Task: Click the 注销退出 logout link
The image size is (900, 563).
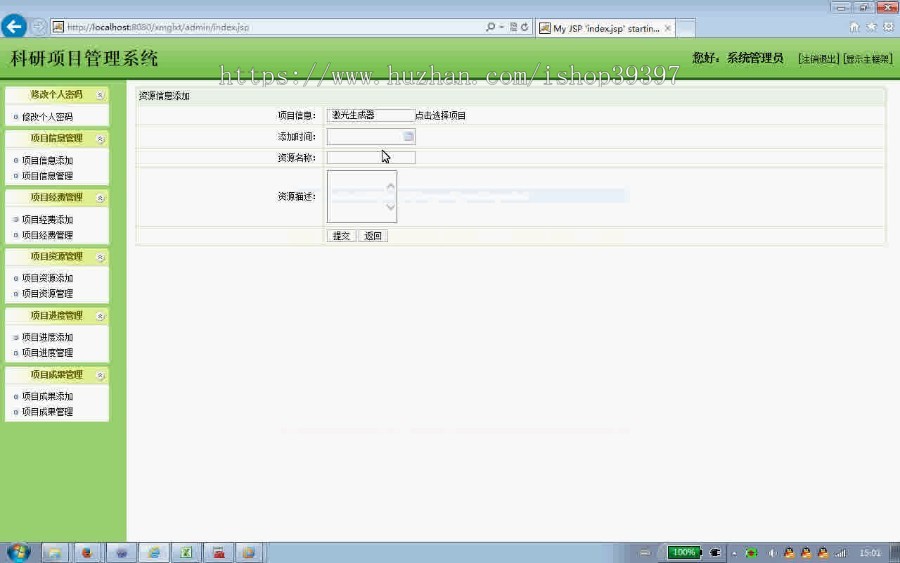Action: (x=818, y=59)
